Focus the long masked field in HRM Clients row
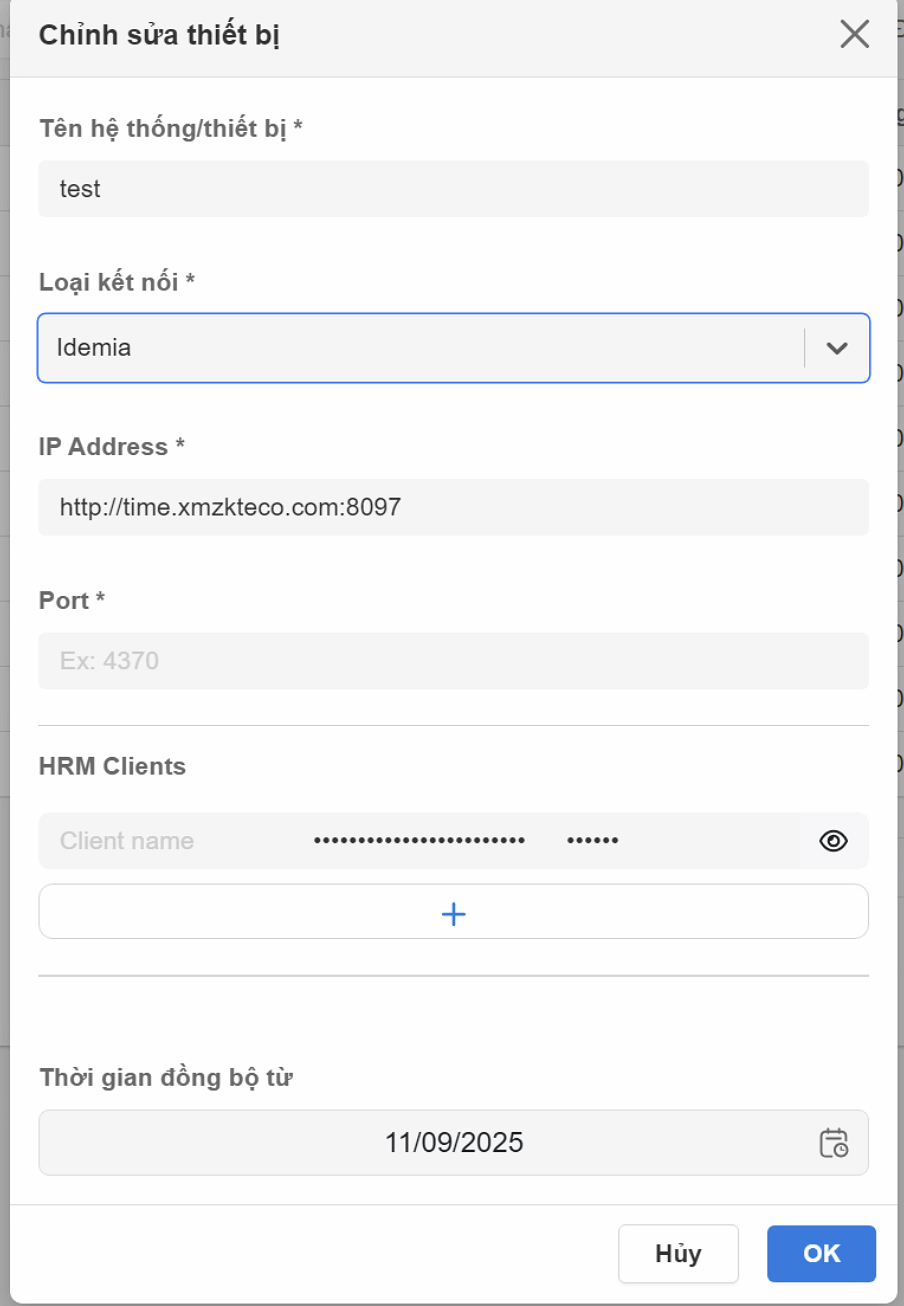The image size is (904, 1306). pyautogui.click(x=420, y=841)
